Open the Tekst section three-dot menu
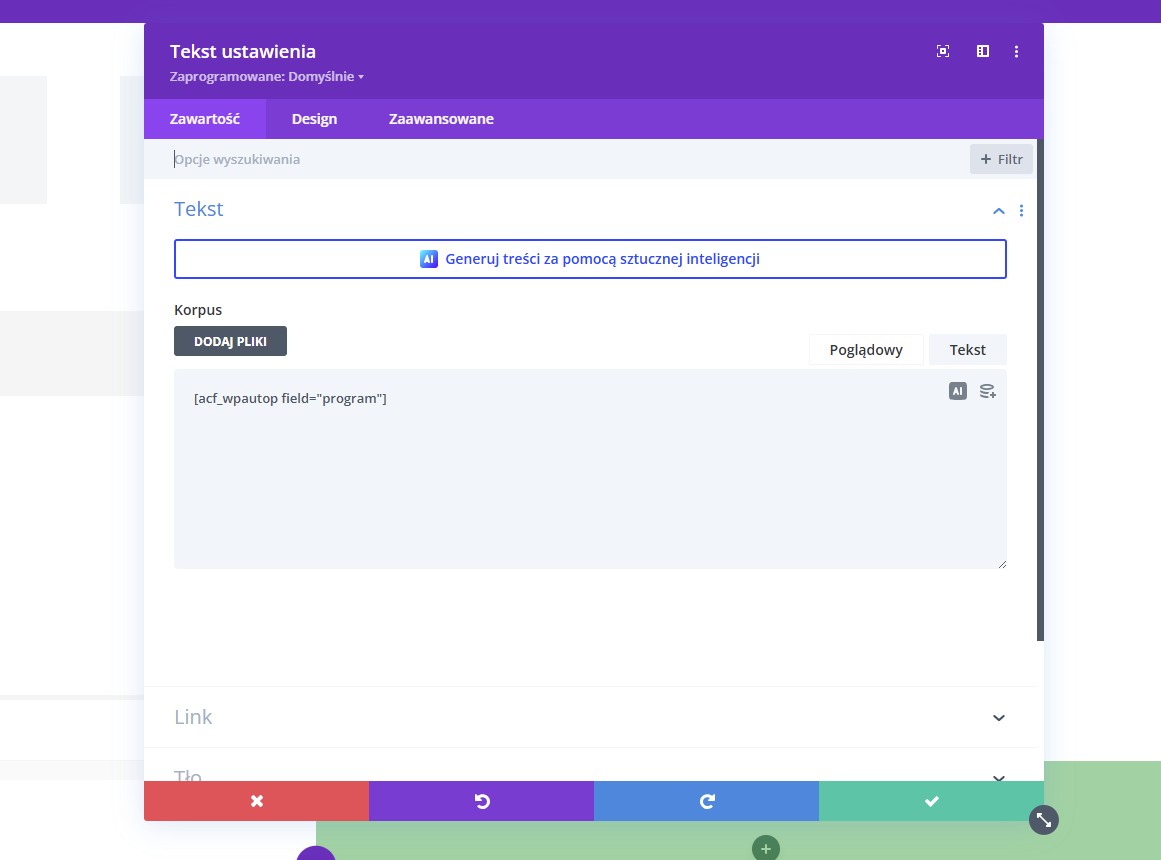The width and height of the screenshot is (1161, 860). tap(1021, 210)
